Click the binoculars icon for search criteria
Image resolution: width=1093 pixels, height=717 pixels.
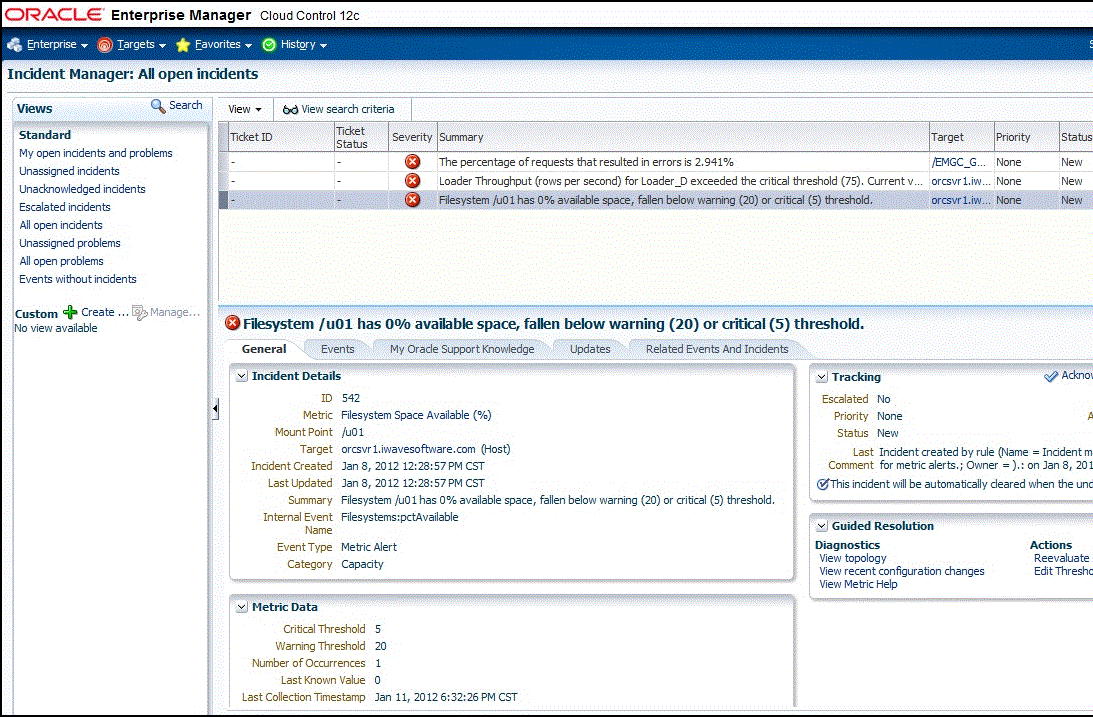click(x=290, y=109)
